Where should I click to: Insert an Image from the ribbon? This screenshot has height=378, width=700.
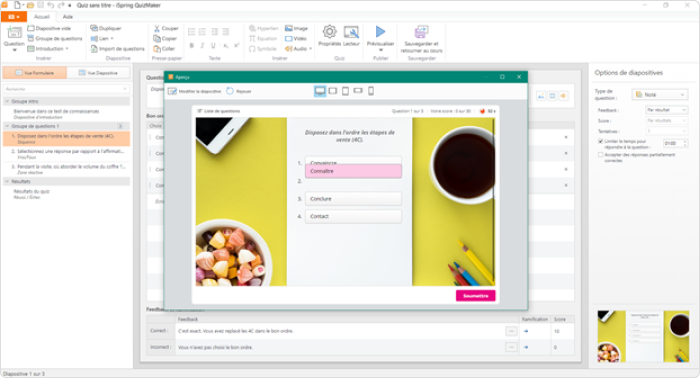pyautogui.click(x=296, y=28)
